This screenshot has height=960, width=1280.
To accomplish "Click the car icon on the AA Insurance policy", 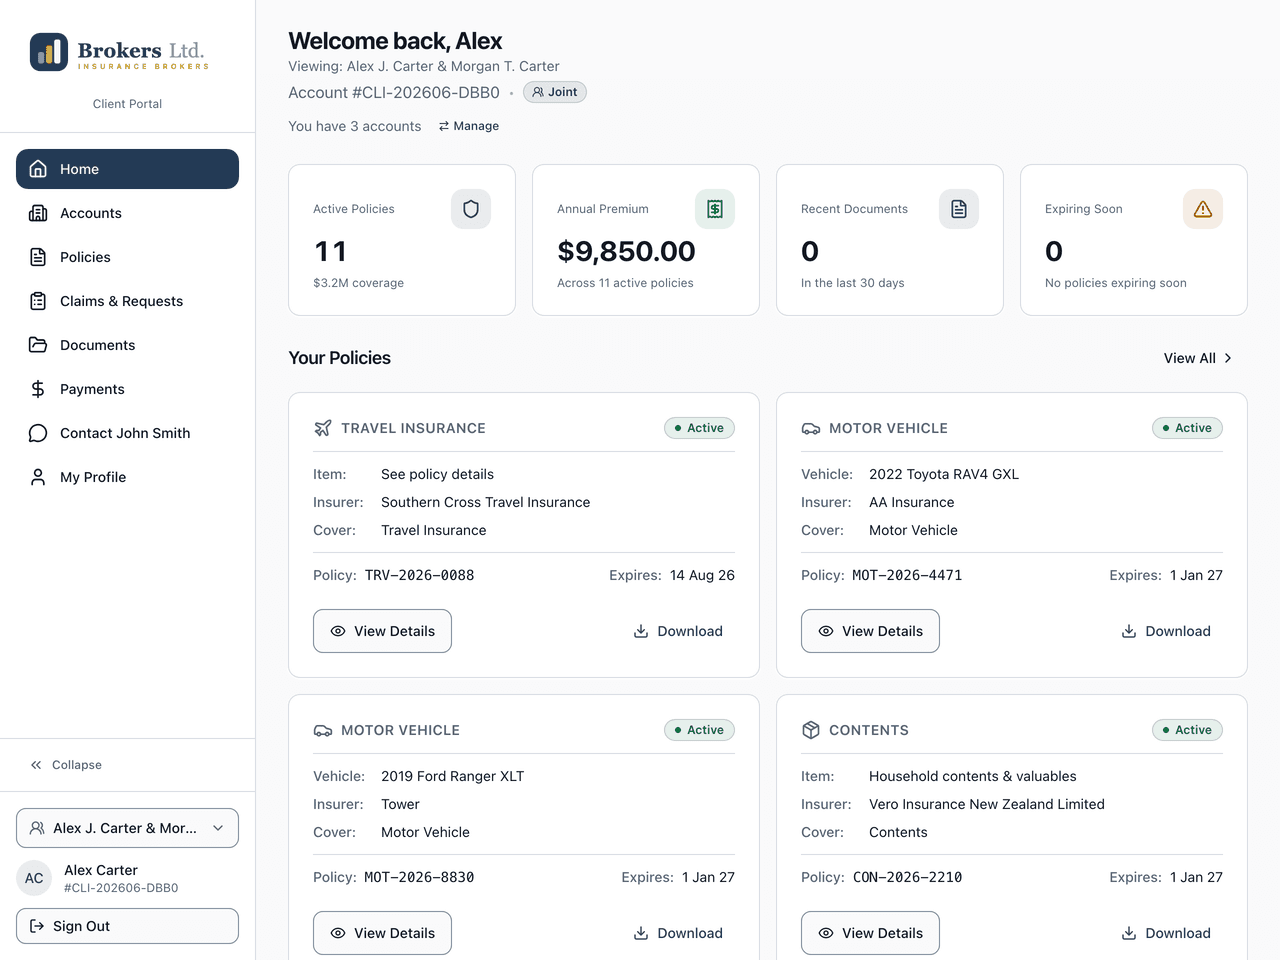I will coord(810,428).
